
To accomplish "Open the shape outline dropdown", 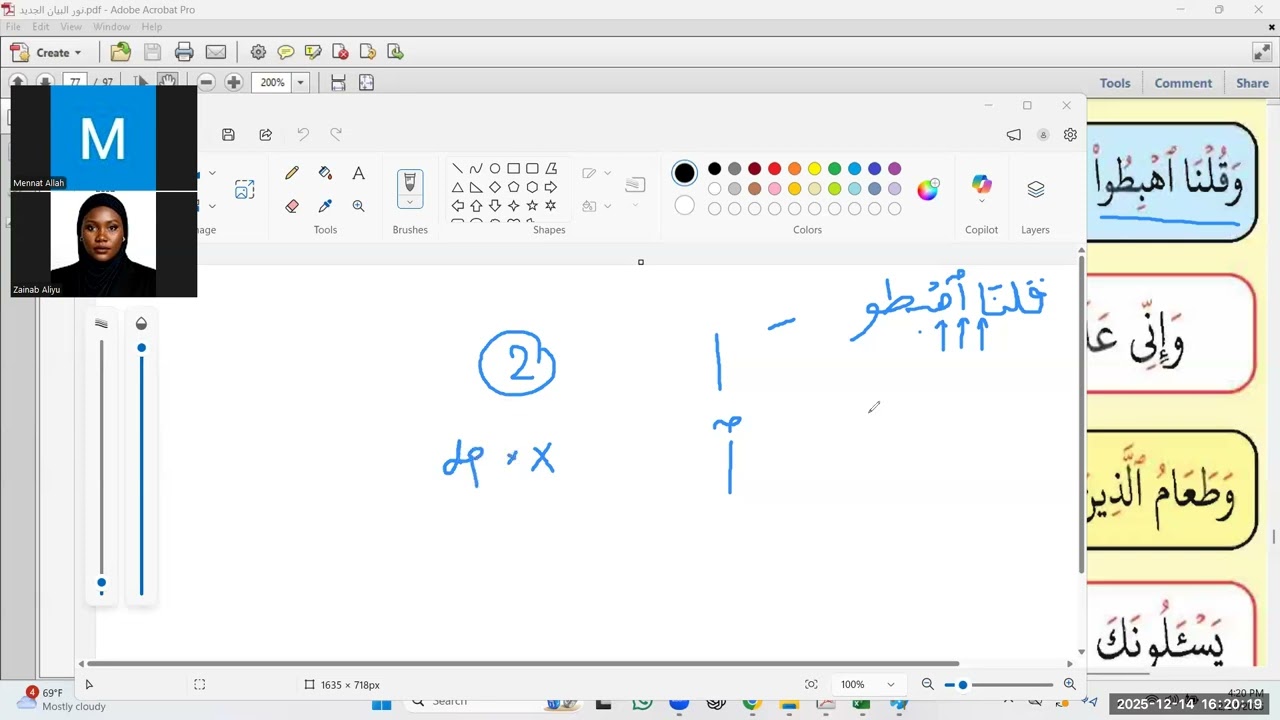I will click(x=607, y=173).
